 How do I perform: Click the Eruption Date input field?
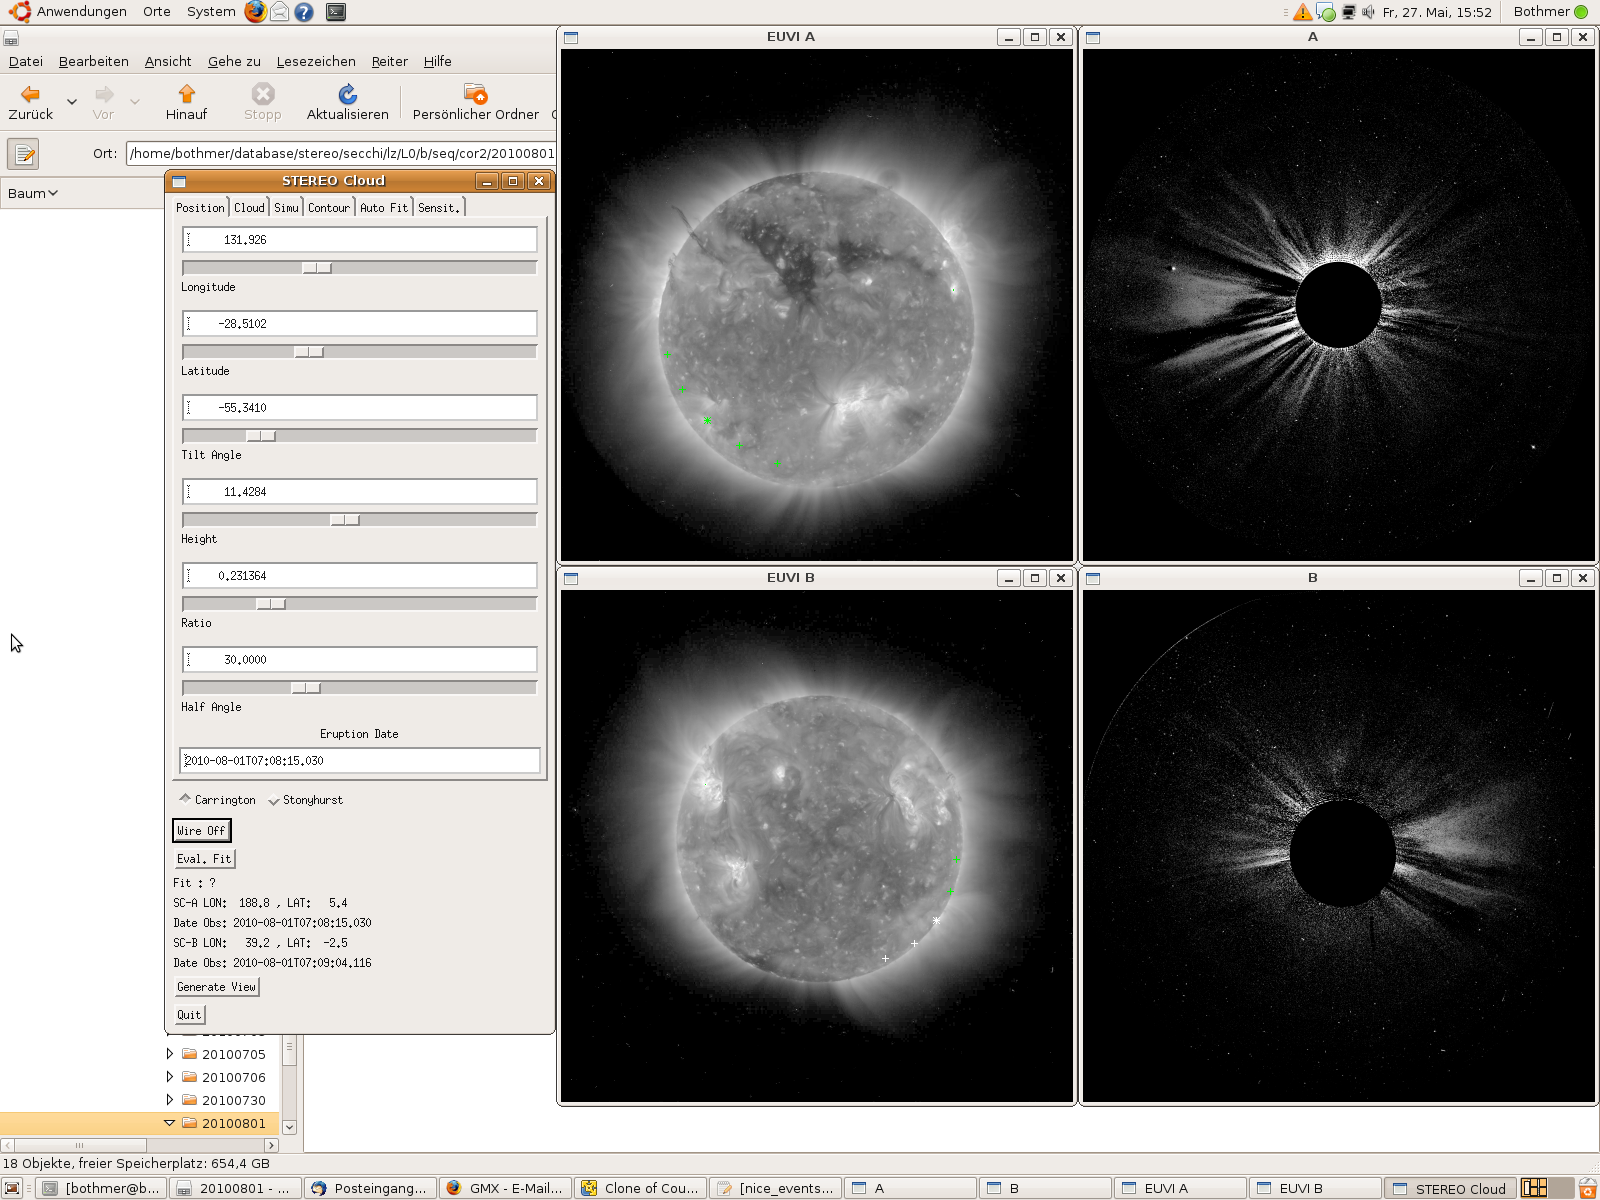click(x=360, y=761)
